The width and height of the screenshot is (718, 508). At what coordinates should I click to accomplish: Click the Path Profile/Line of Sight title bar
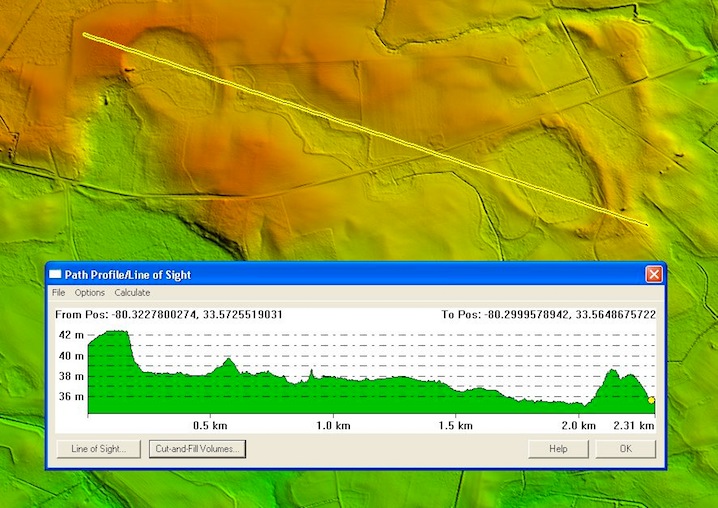point(300,275)
